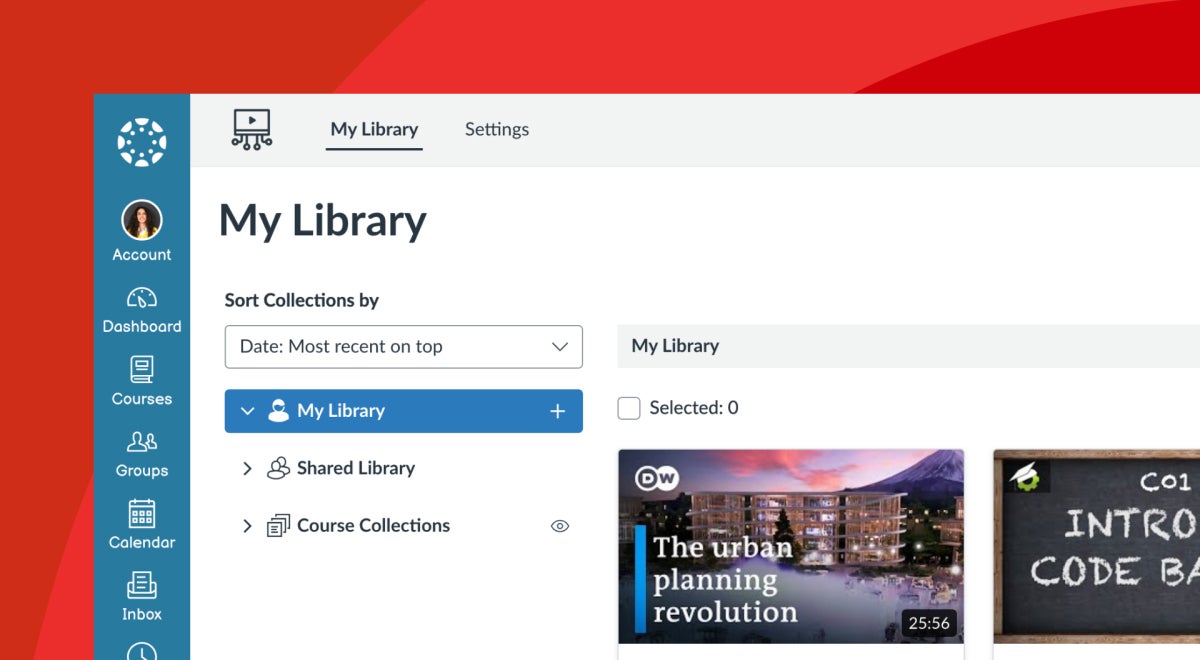Open the Sort Collections by dropdown
Viewport: 1200px width, 660px height.
click(x=404, y=347)
